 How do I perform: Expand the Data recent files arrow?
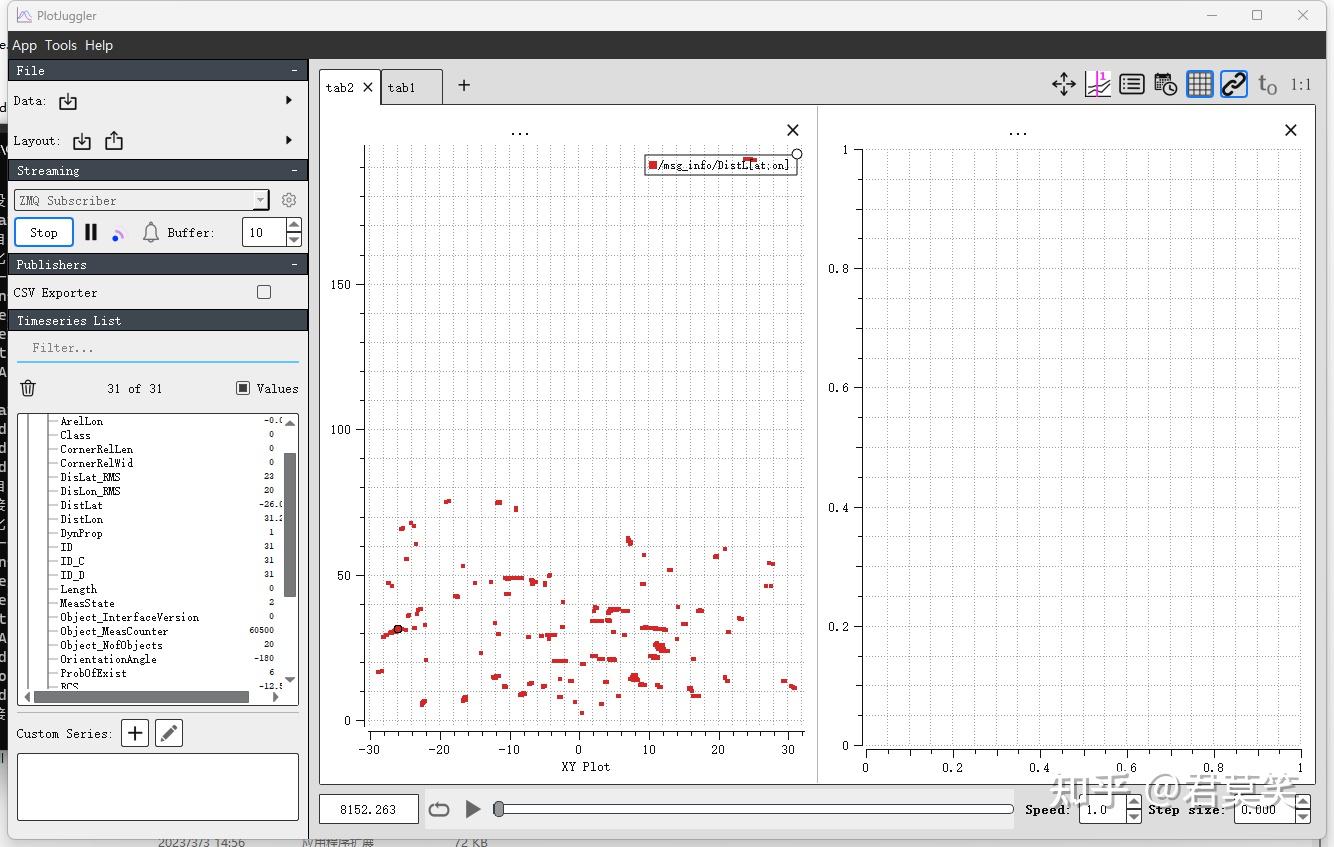click(289, 100)
